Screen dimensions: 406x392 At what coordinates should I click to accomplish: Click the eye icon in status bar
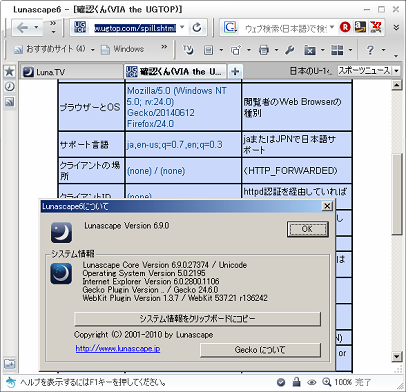(x=312, y=382)
